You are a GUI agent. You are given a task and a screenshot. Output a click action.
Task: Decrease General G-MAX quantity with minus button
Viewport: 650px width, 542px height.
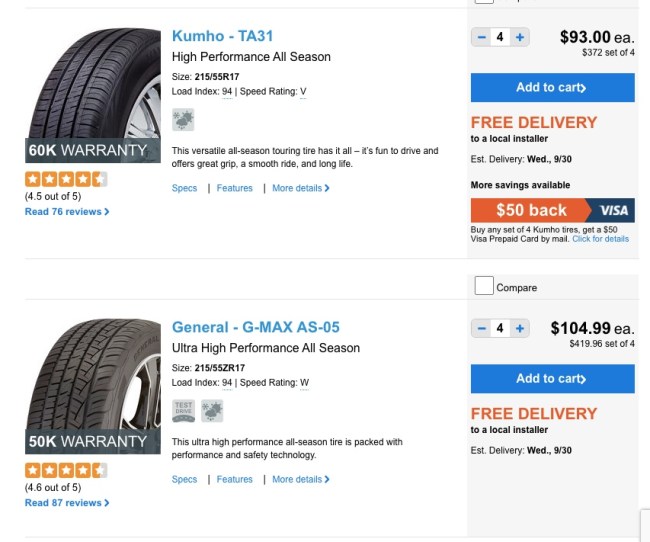481,328
